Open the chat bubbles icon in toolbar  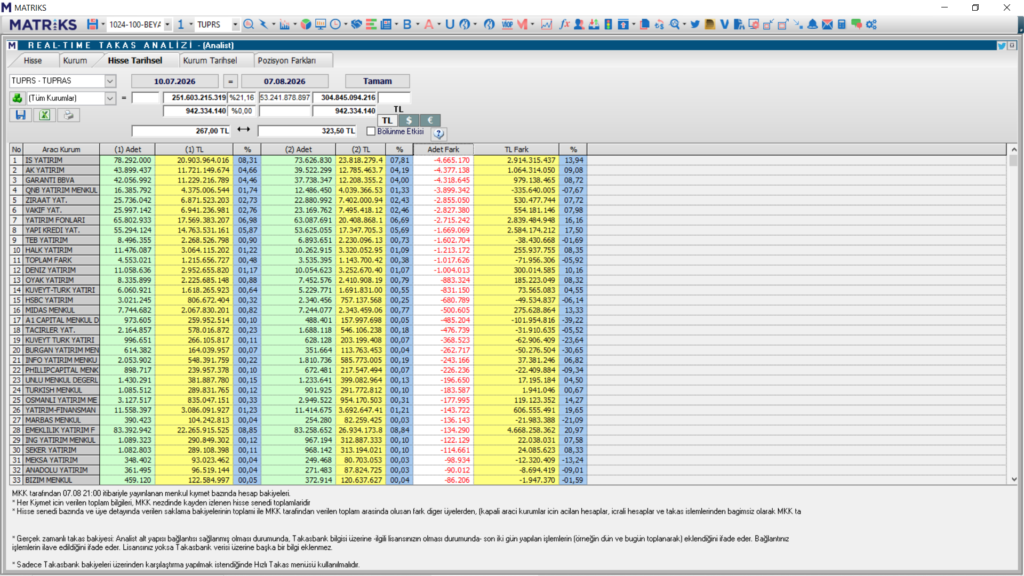point(856,24)
